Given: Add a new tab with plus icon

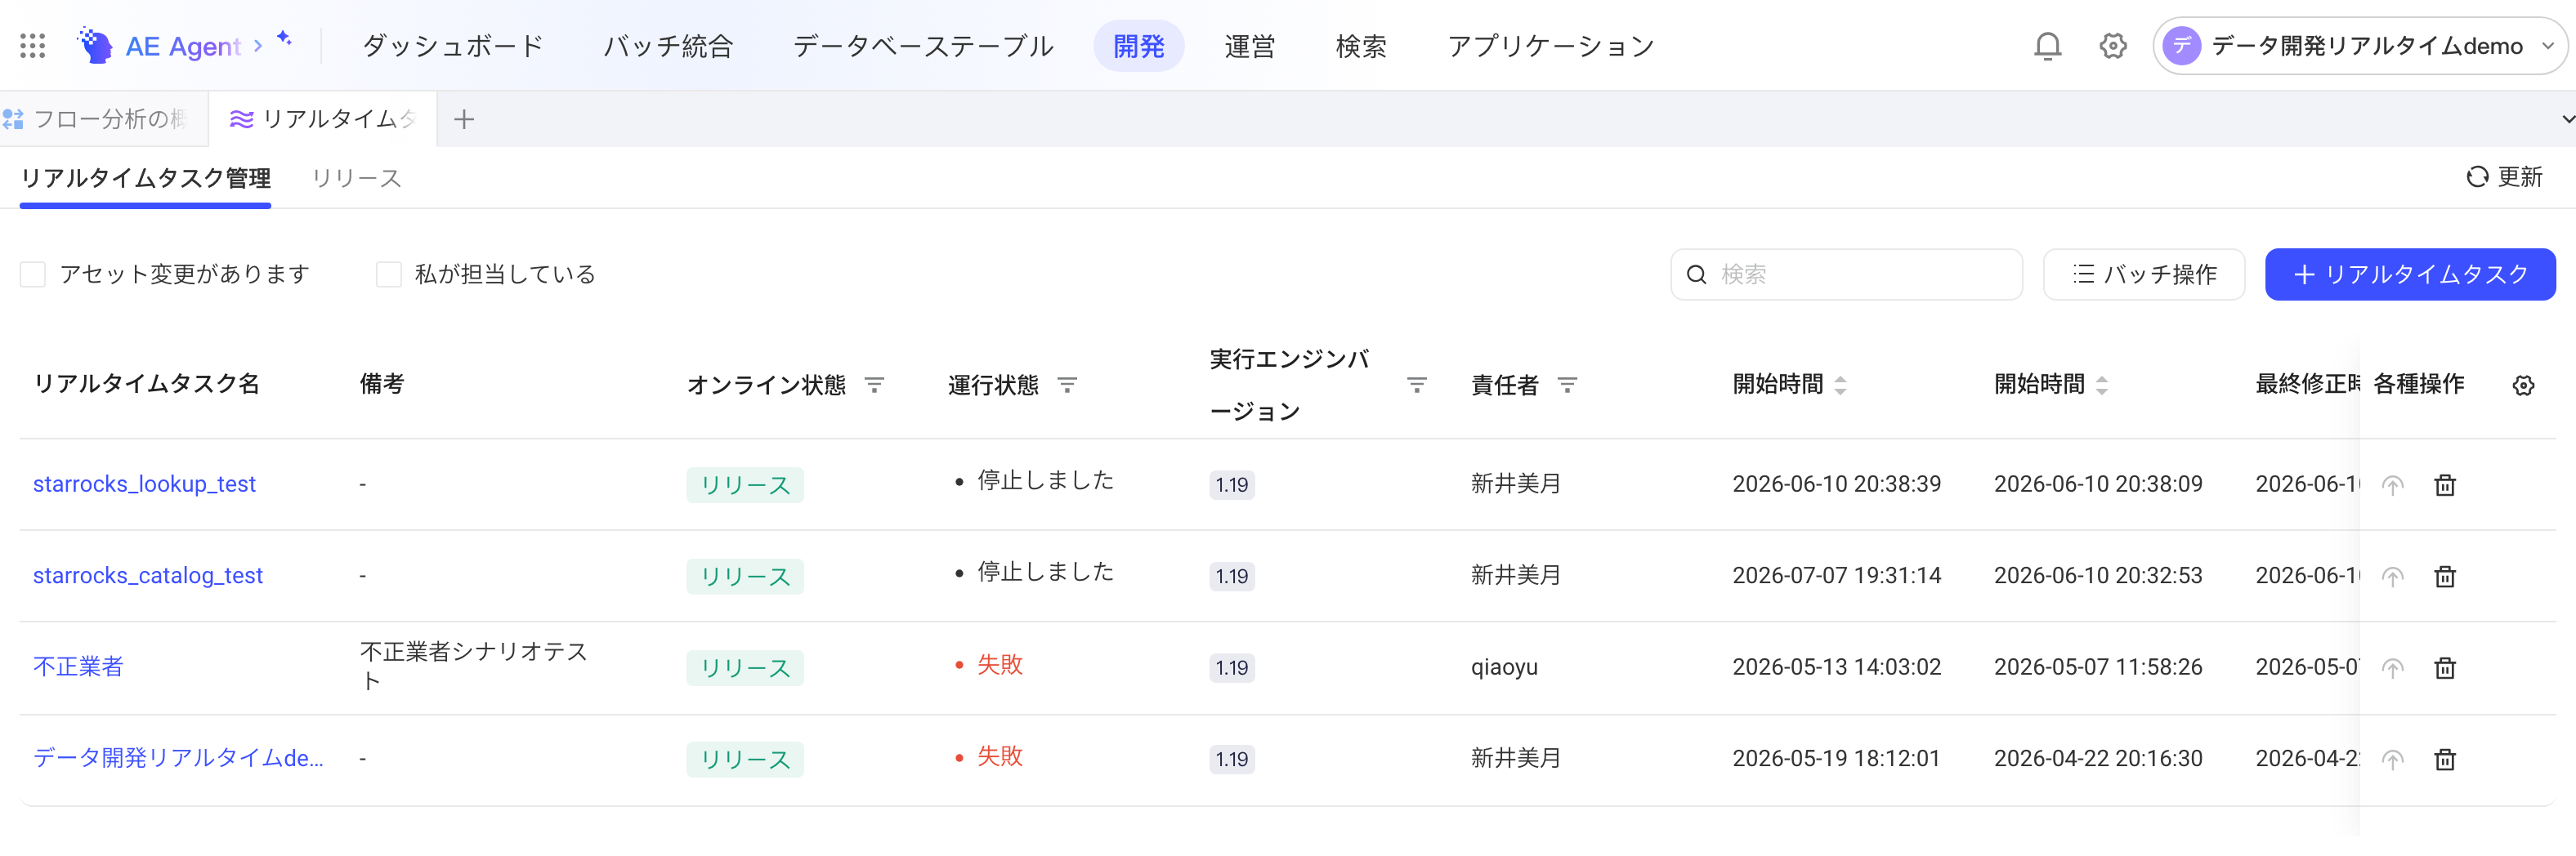Looking at the screenshot, I should pos(463,120).
